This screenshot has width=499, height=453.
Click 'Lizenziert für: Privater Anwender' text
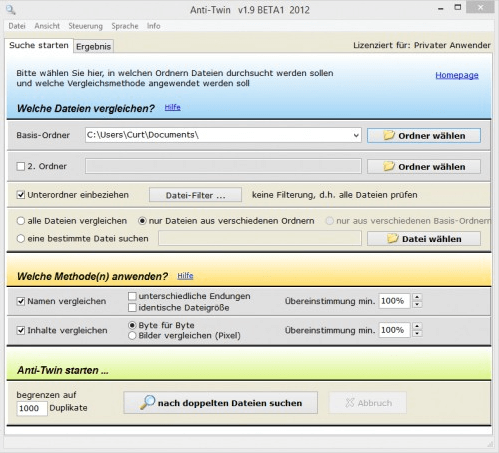click(x=422, y=45)
